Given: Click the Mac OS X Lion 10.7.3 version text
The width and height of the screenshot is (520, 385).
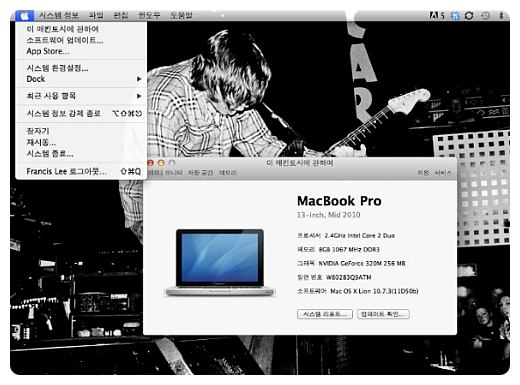Looking at the screenshot, I should coord(374,291).
